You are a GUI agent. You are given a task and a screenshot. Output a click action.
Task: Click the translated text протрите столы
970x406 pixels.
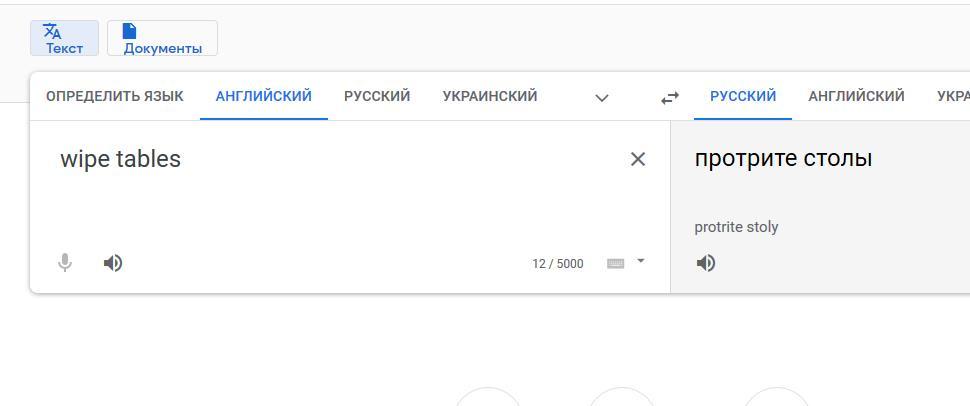click(783, 158)
